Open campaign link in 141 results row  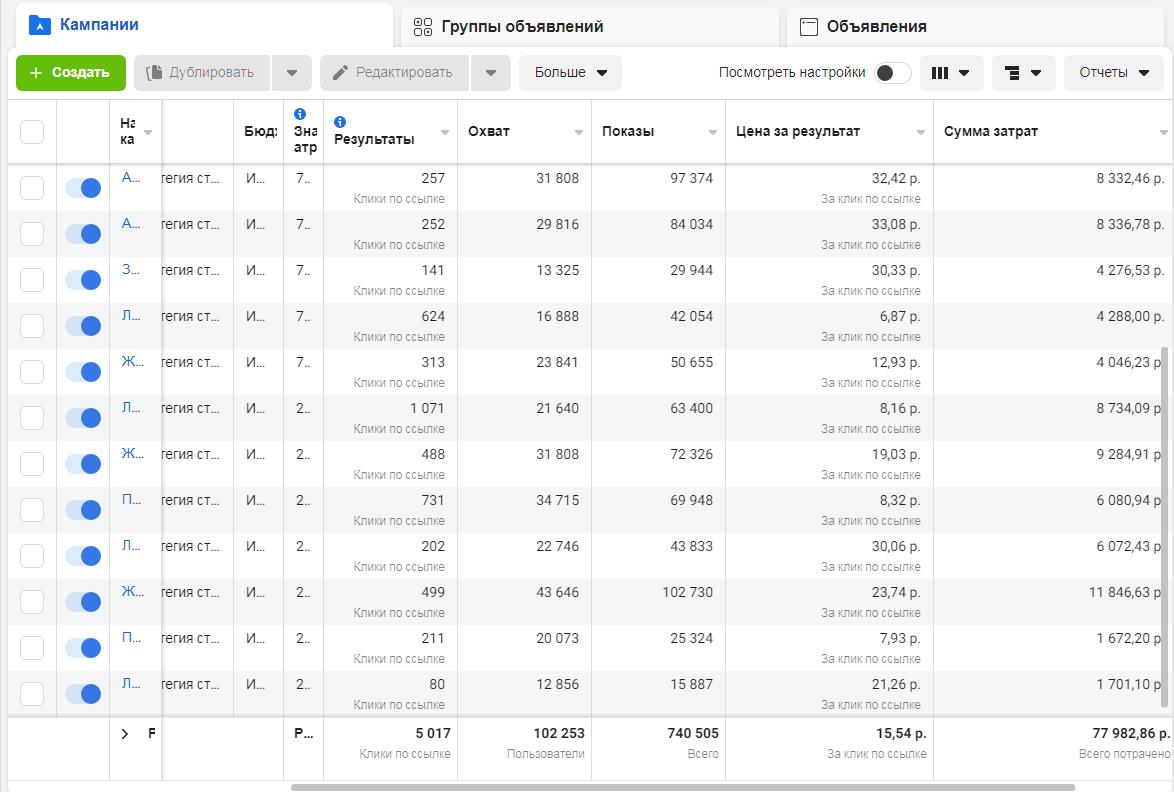[x=131, y=269]
